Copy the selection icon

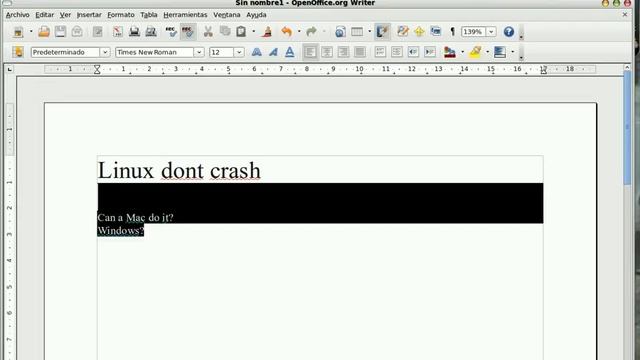click(x=225, y=32)
